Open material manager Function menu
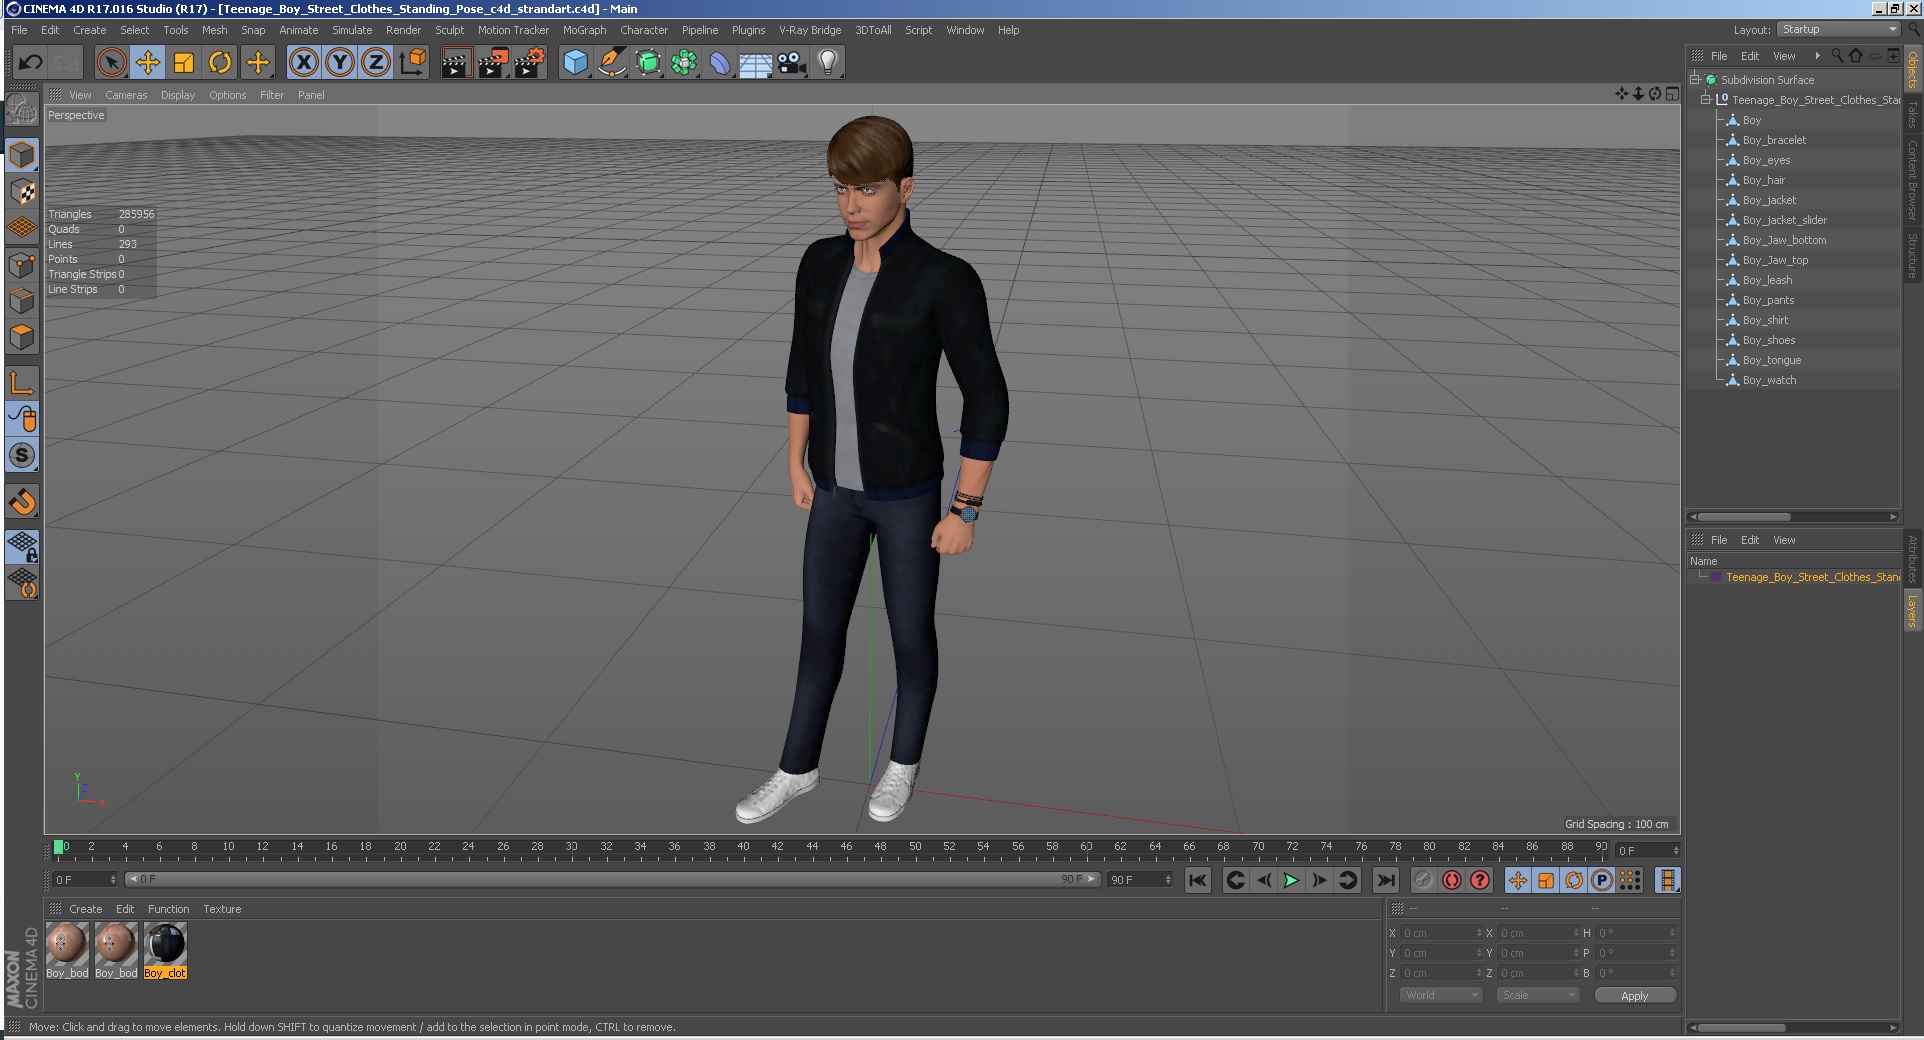The image size is (1924, 1040). [168, 909]
